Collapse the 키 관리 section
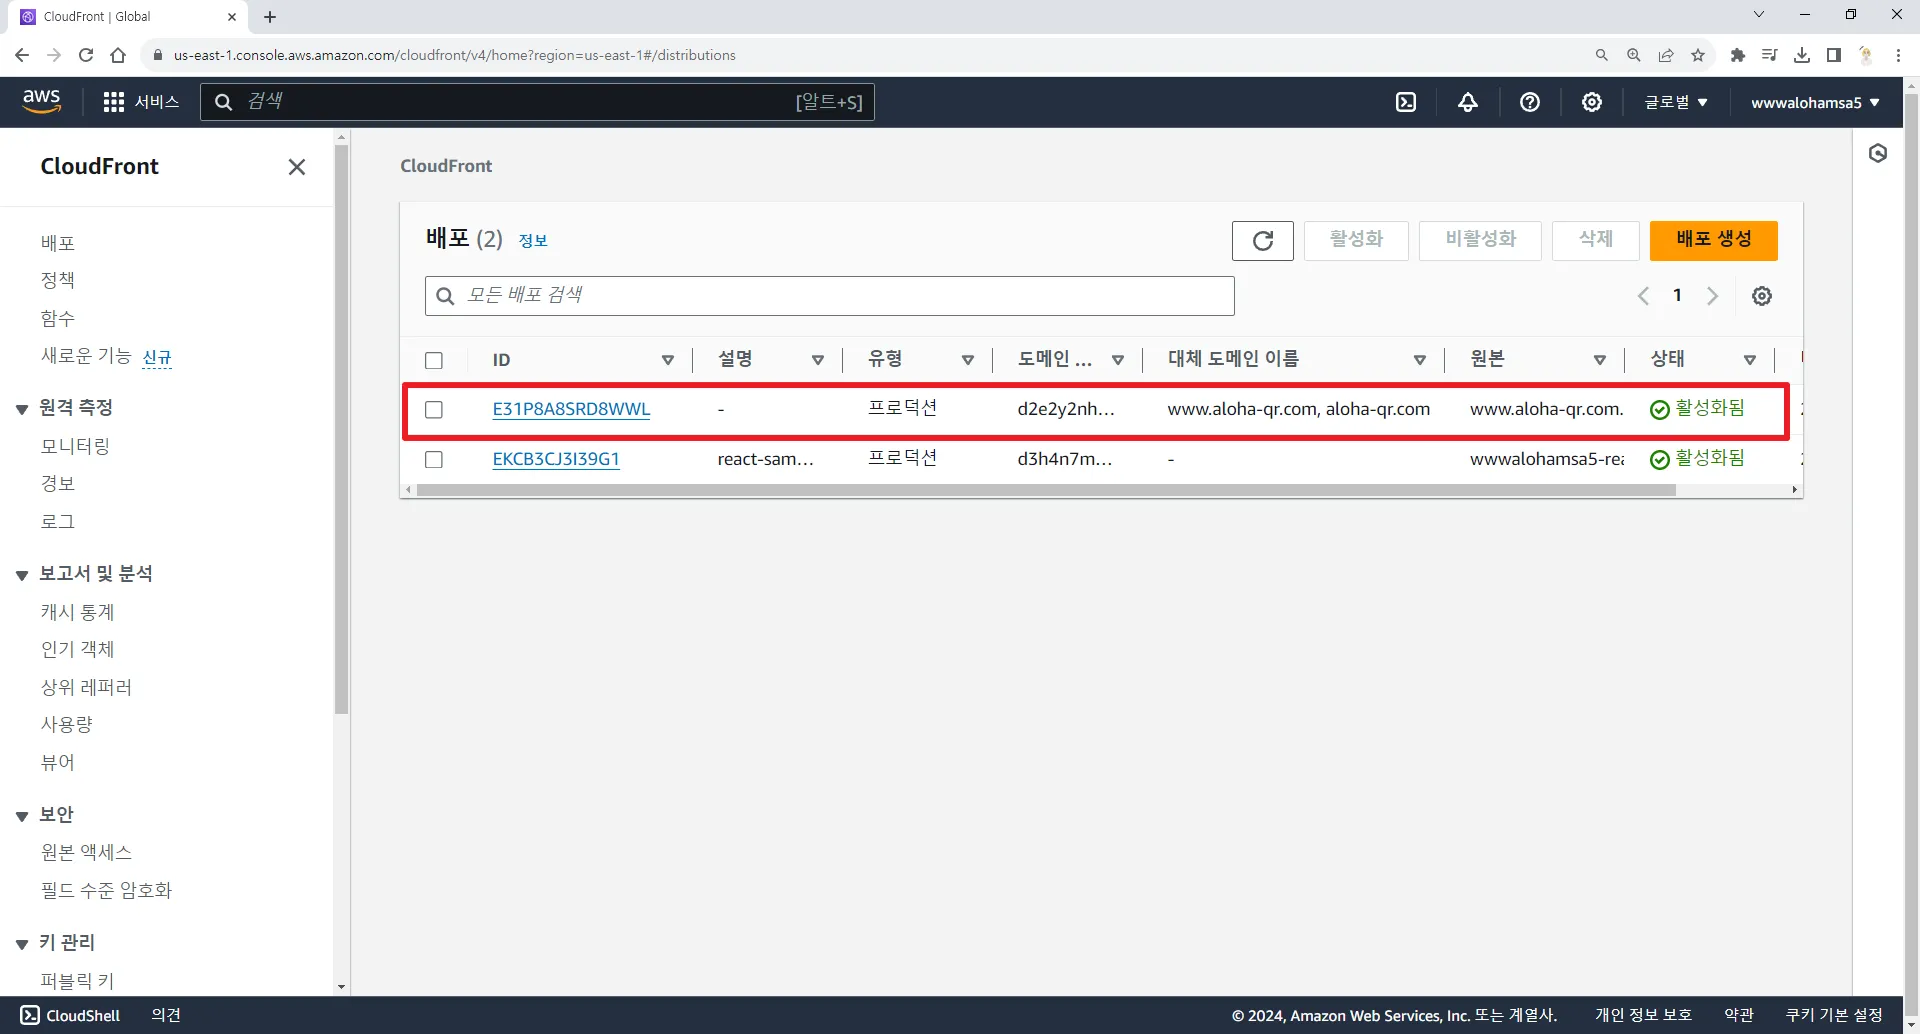This screenshot has height=1034, width=1920. point(22,944)
